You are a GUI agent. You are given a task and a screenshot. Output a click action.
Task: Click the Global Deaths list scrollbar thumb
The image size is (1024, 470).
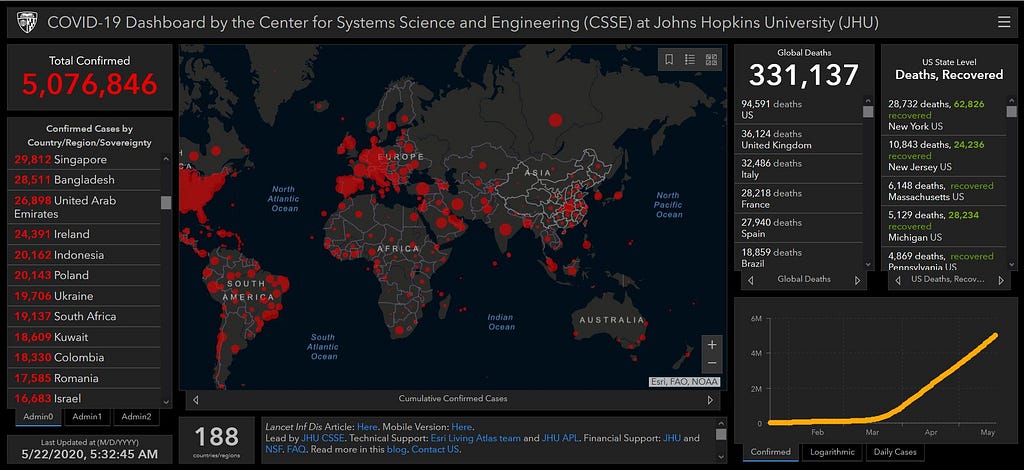(868, 112)
